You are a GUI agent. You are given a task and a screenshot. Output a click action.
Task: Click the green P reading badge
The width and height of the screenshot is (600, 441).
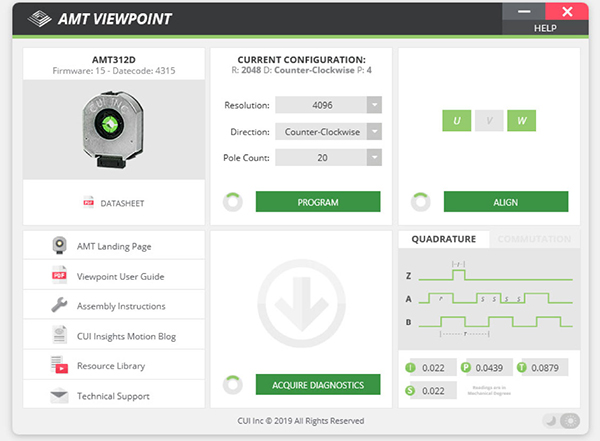coord(466,368)
